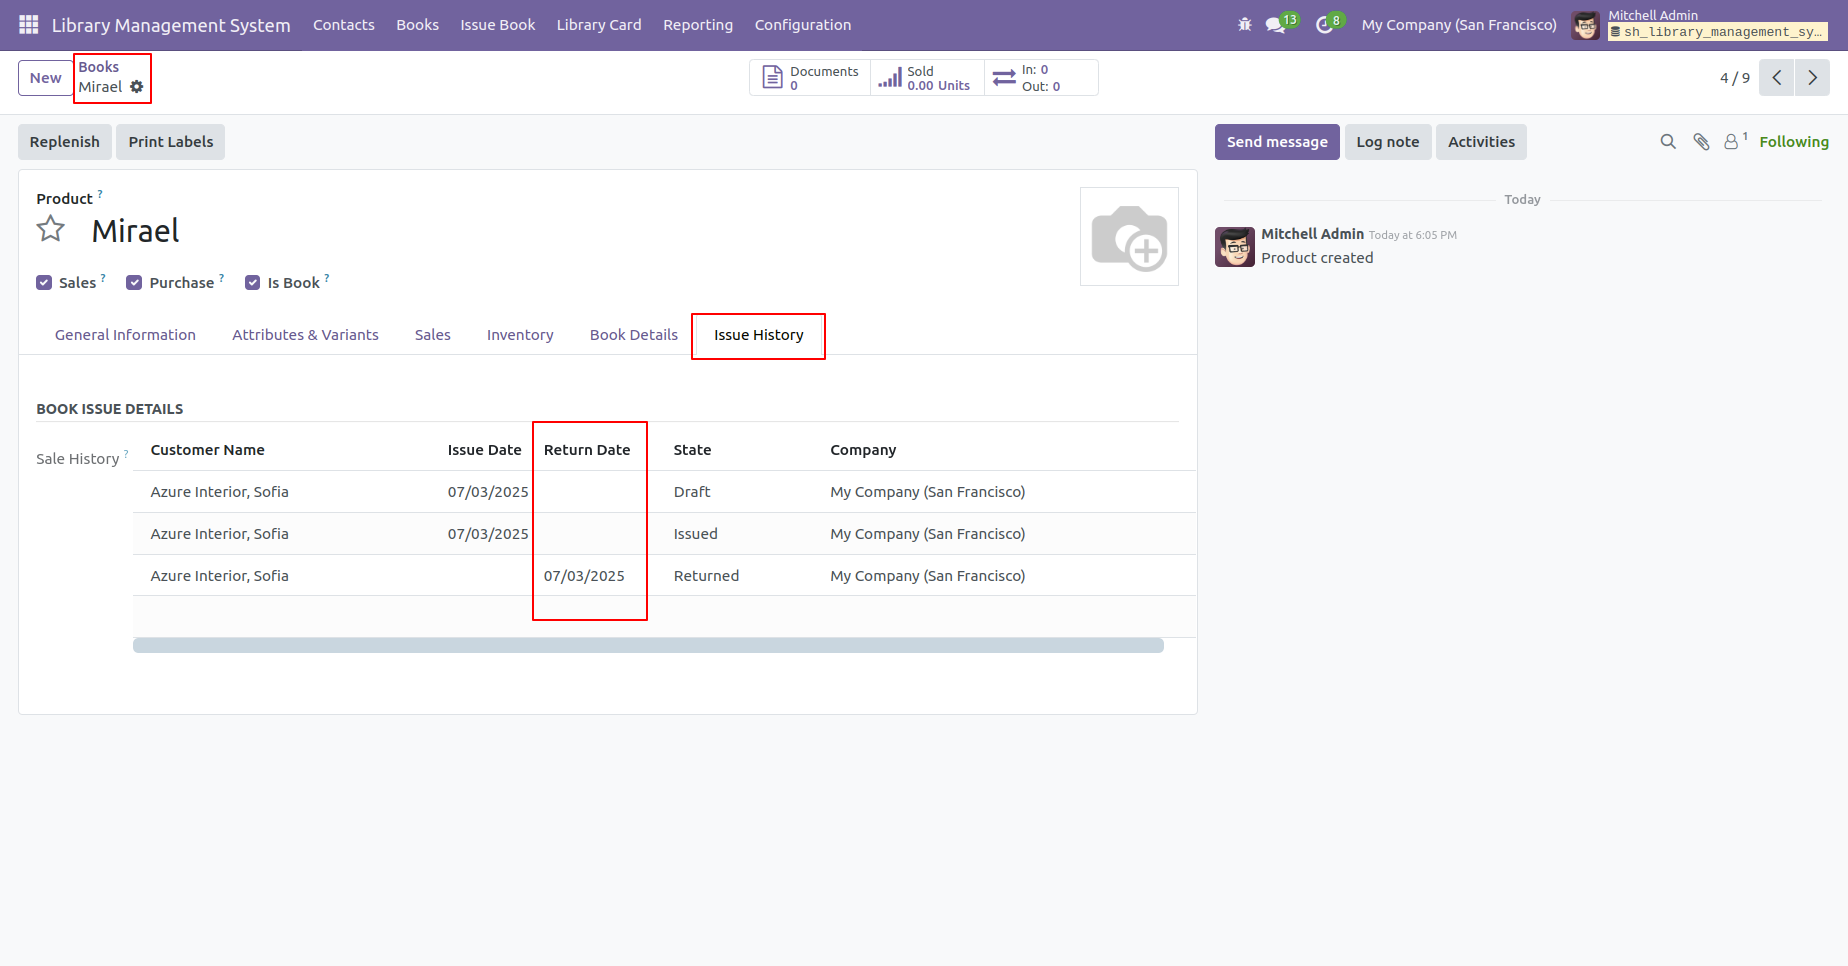Sort by Return Date column
Viewport: 1848px width, 966px height.
[x=587, y=450]
